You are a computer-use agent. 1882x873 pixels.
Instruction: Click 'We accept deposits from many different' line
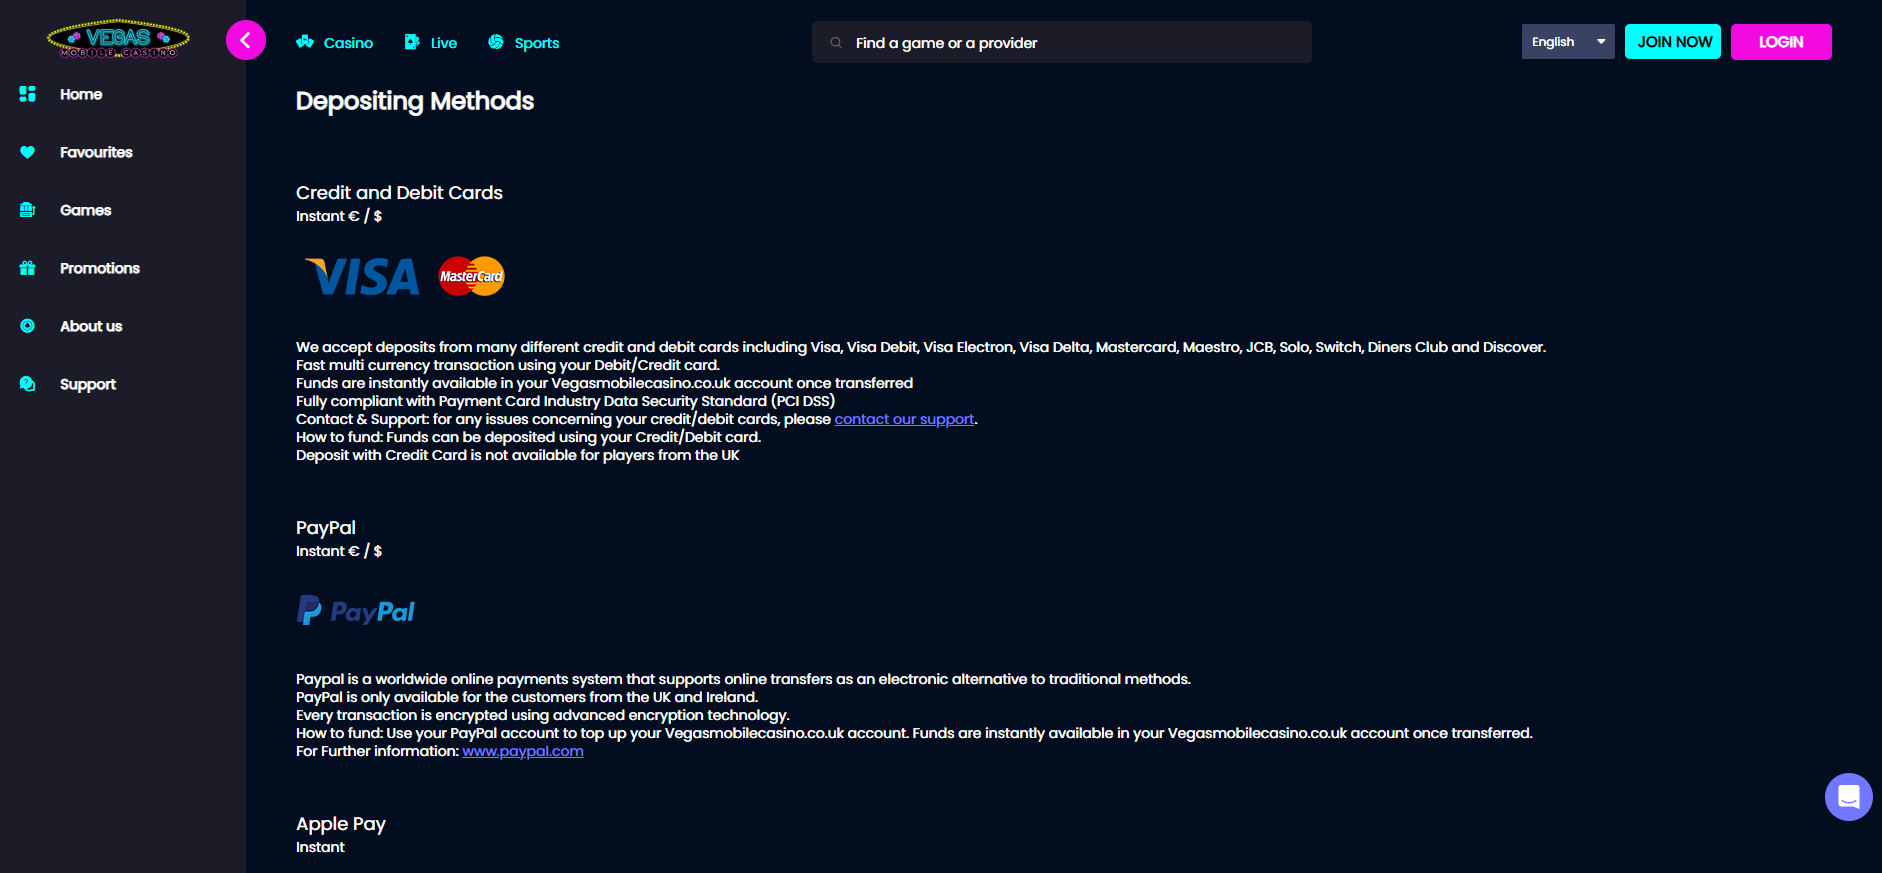click(x=921, y=347)
